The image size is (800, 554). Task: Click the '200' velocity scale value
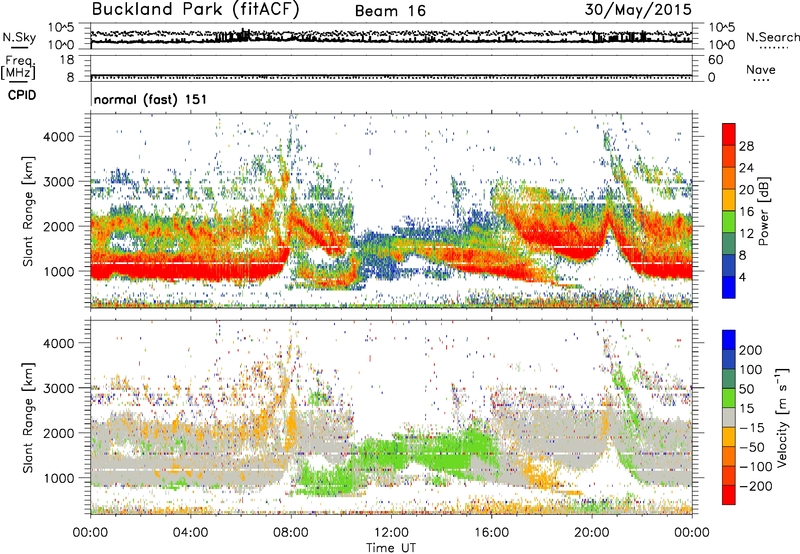(751, 350)
